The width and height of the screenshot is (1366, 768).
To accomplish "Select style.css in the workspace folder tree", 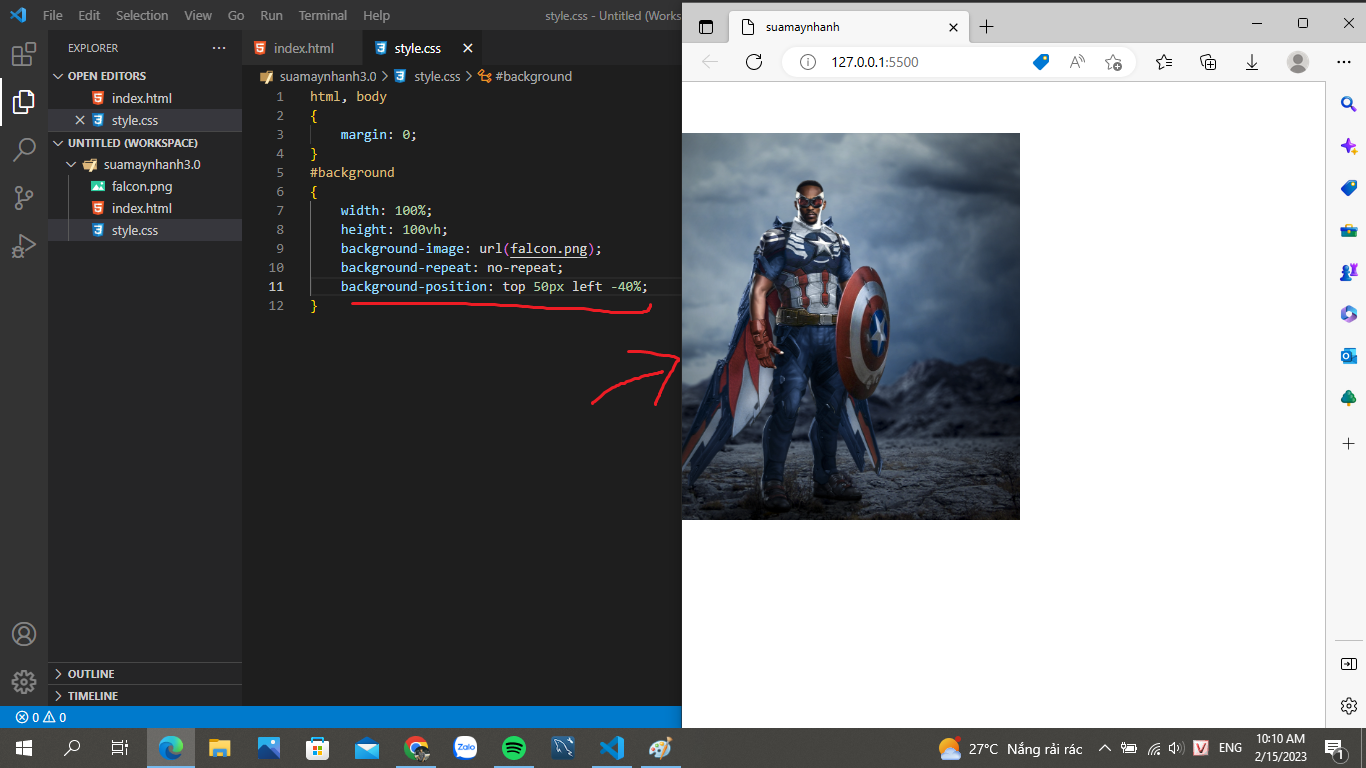I will click(x=145, y=230).
